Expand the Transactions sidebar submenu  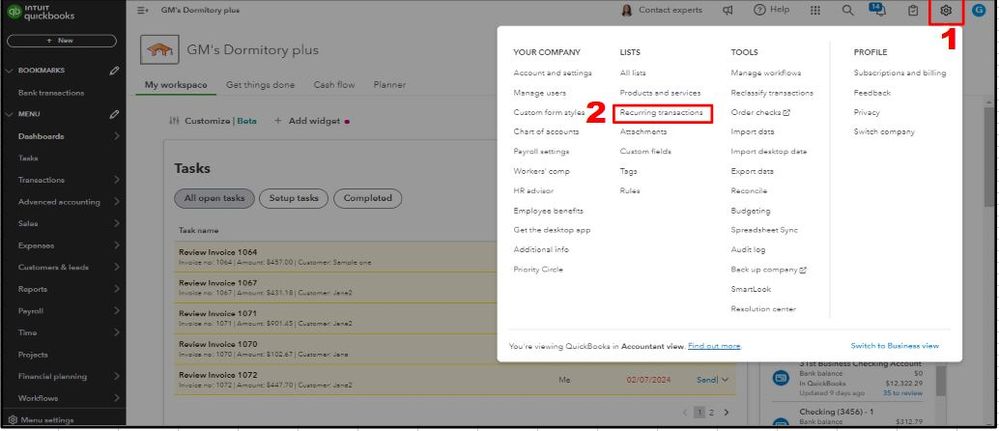coord(117,180)
